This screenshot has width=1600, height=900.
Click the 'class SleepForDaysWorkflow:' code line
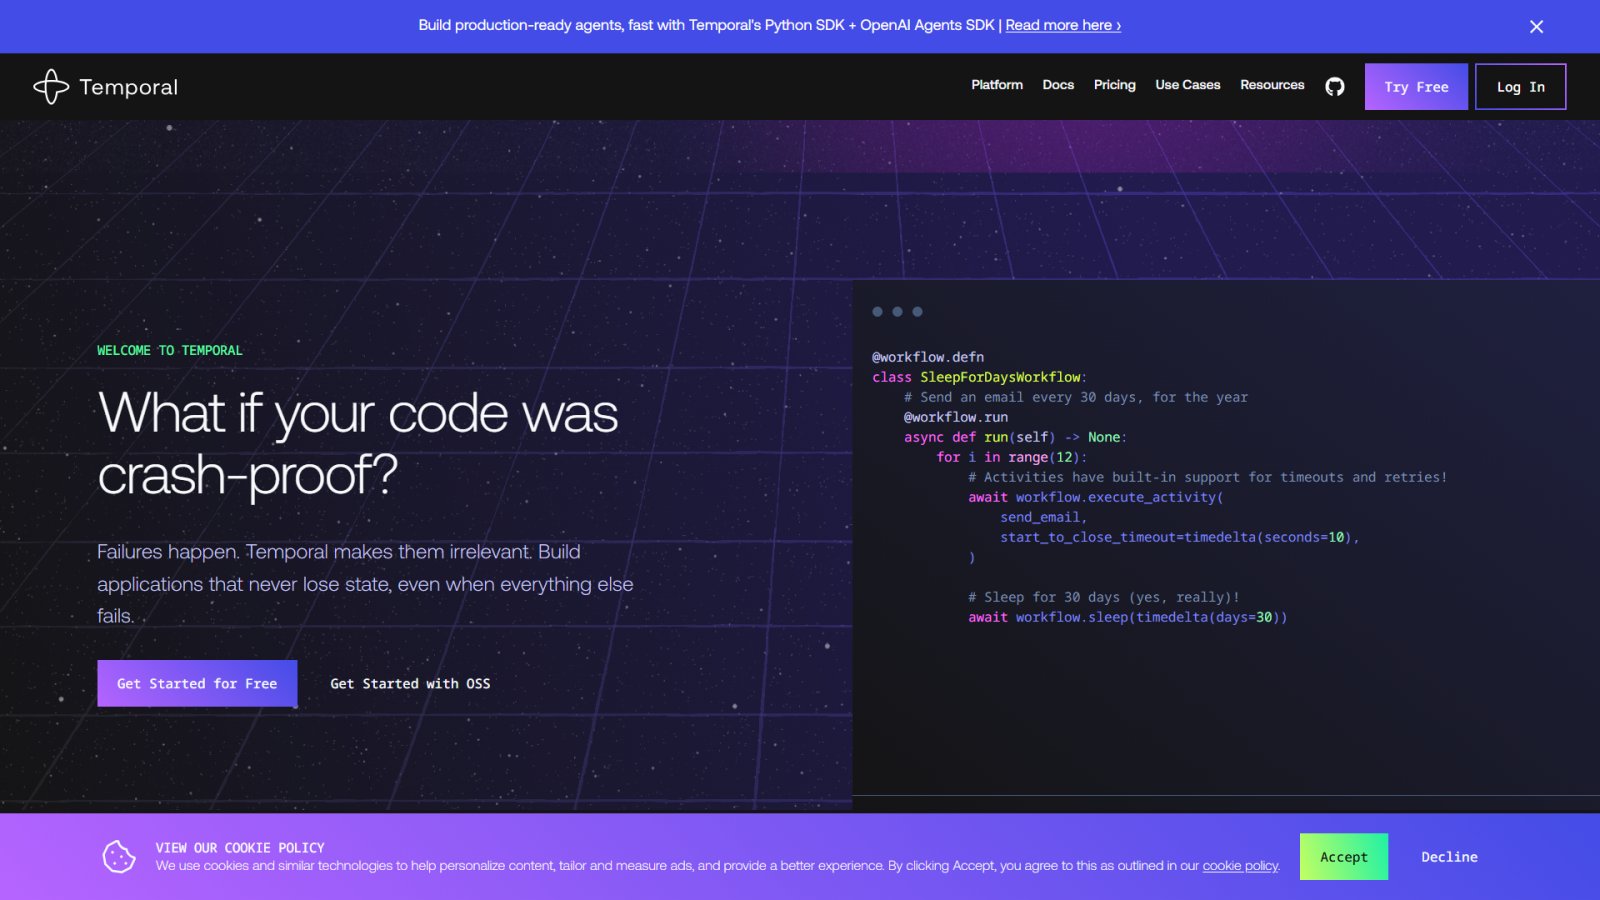point(979,377)
